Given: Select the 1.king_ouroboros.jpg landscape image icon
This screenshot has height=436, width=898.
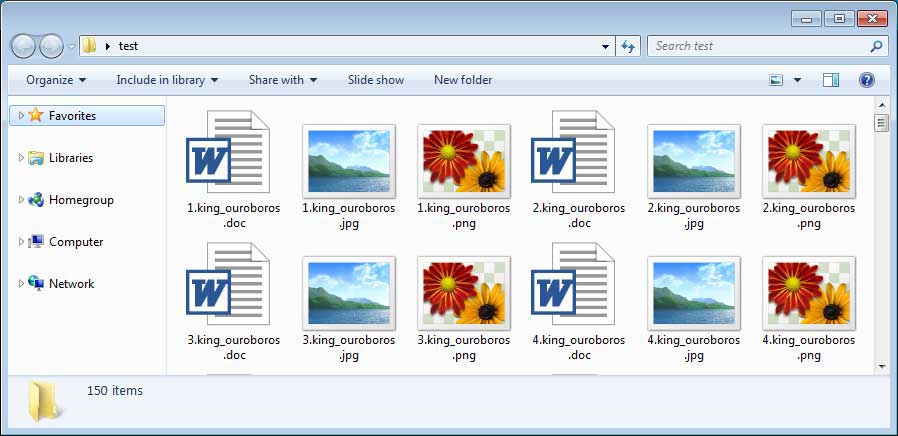Looking at the screenshot, I should pos(349,161).
